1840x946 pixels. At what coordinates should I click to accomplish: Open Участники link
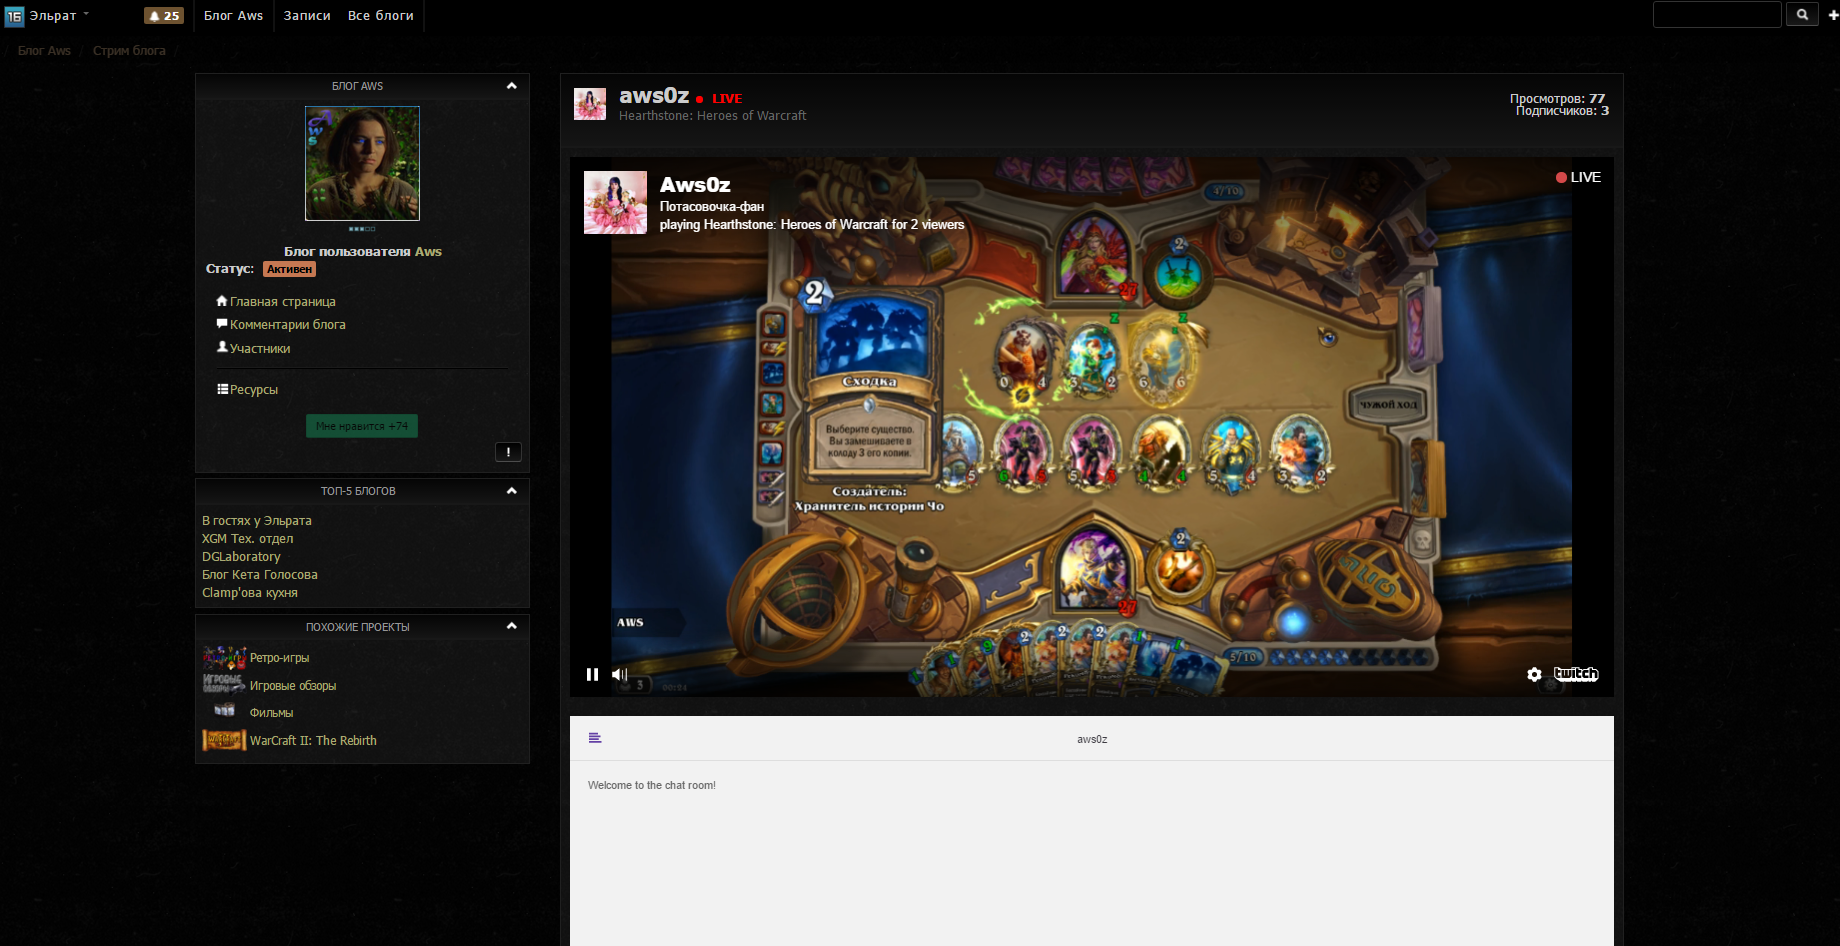(260, 349)
